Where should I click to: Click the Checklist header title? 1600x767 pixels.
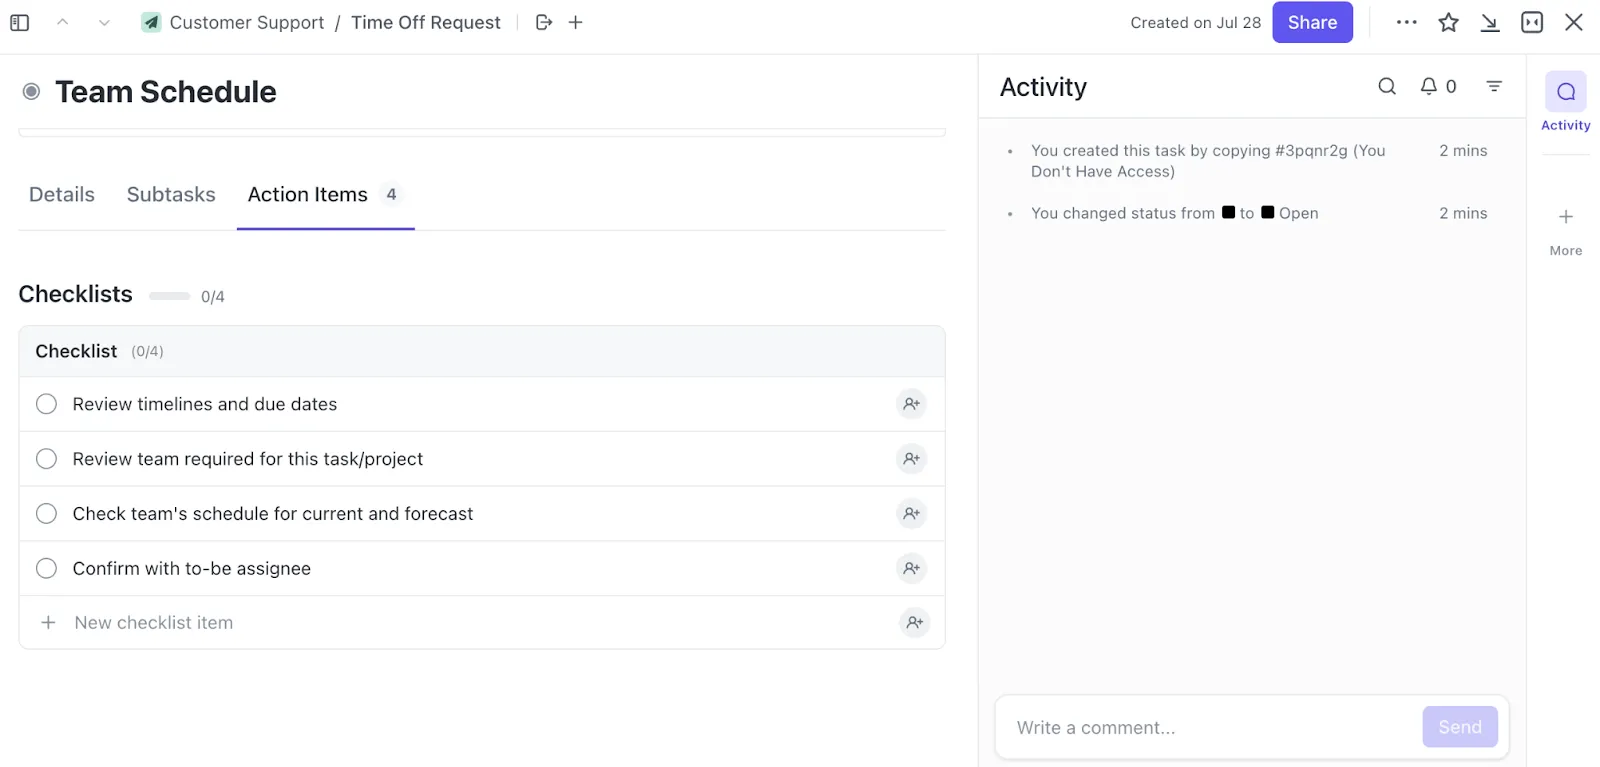[76, 351]
